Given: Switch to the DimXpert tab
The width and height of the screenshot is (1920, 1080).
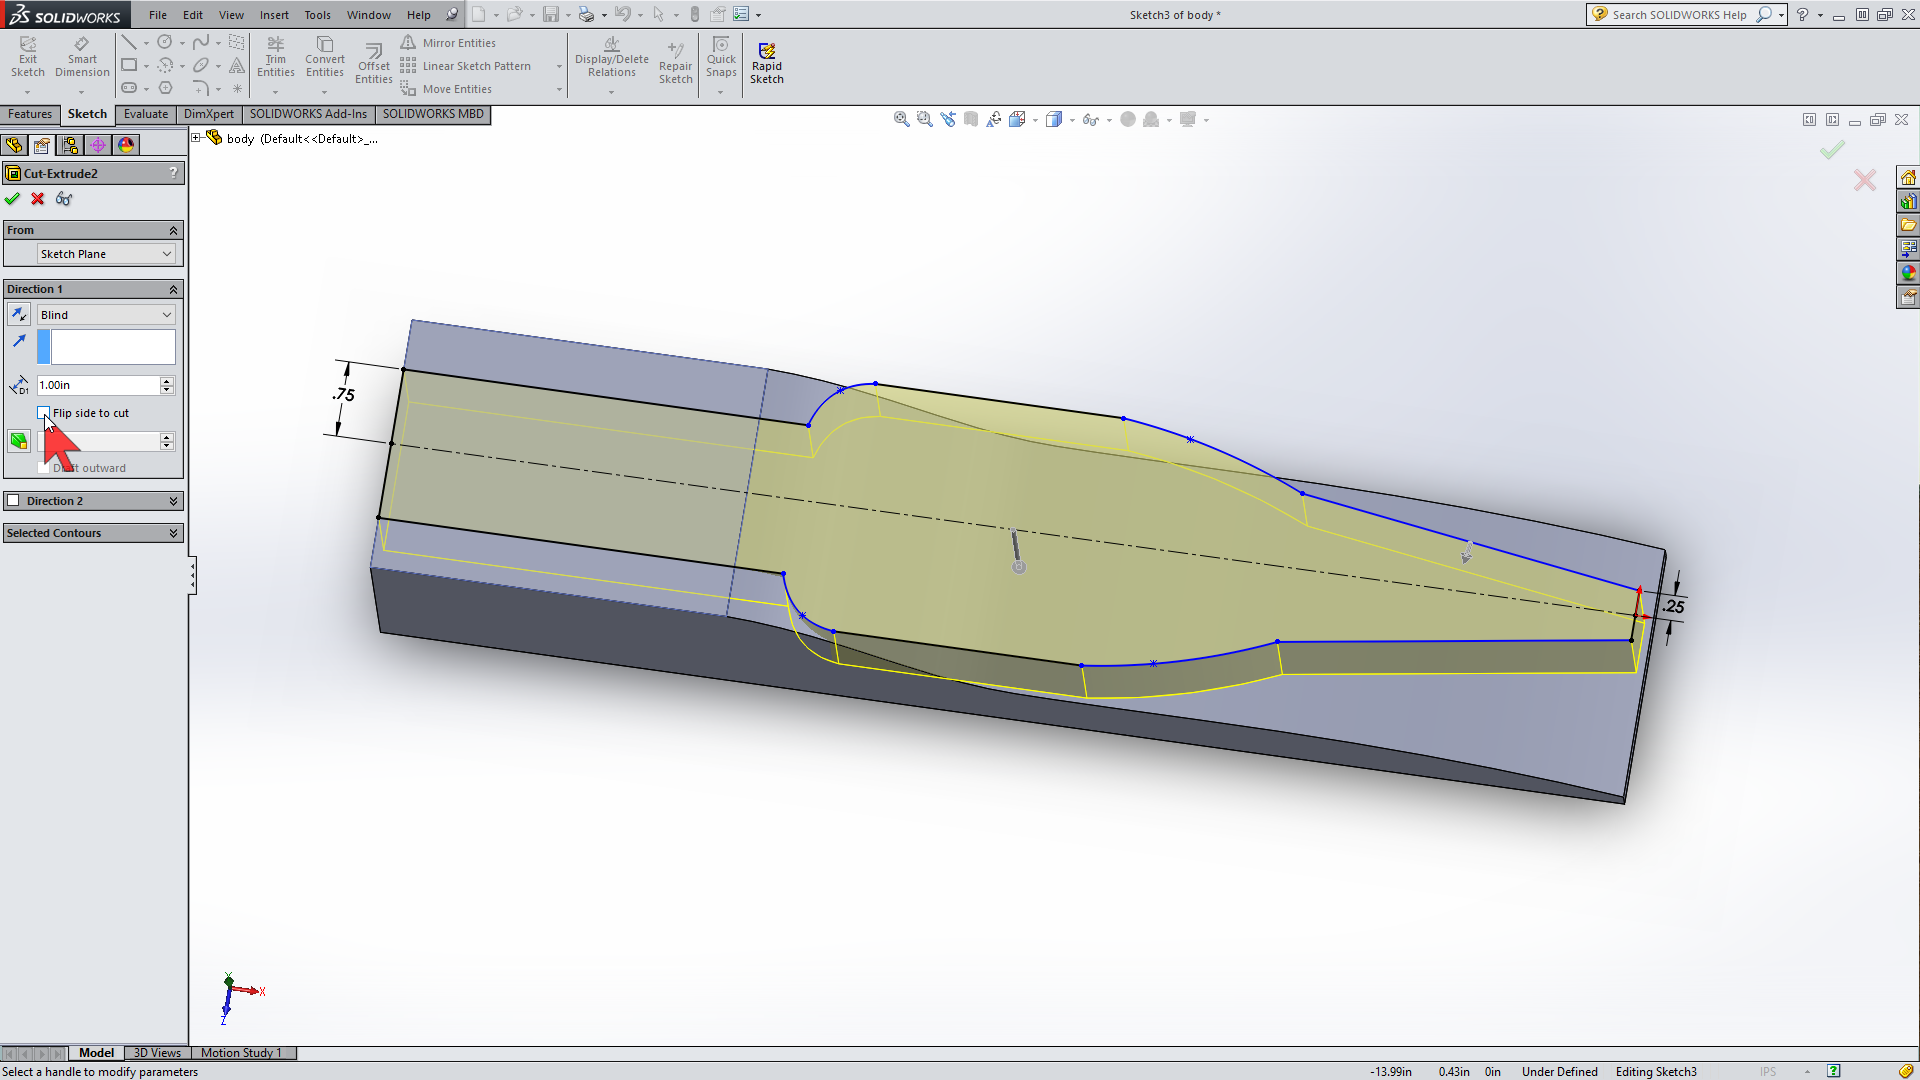Looking at the screenshot, I should click(x=209, y=114).
